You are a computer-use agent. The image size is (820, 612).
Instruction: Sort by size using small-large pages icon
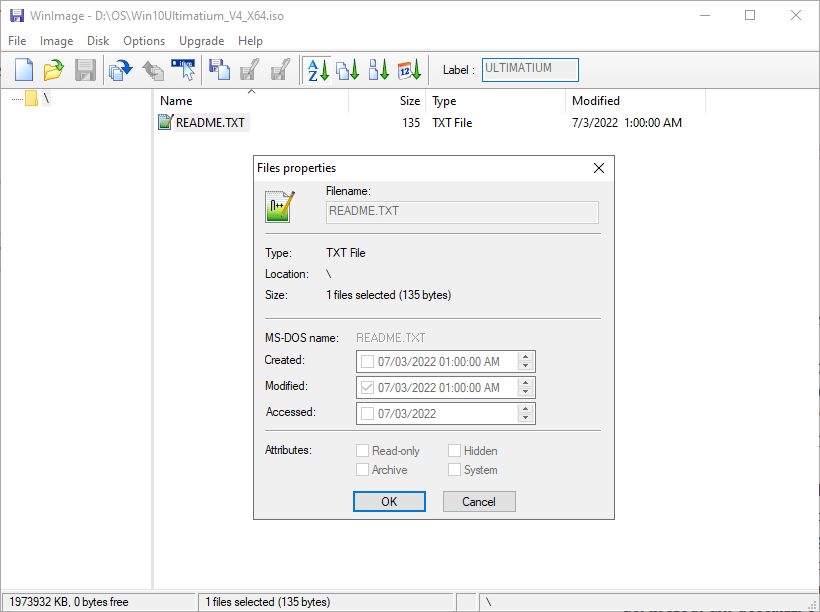point(379,70)
